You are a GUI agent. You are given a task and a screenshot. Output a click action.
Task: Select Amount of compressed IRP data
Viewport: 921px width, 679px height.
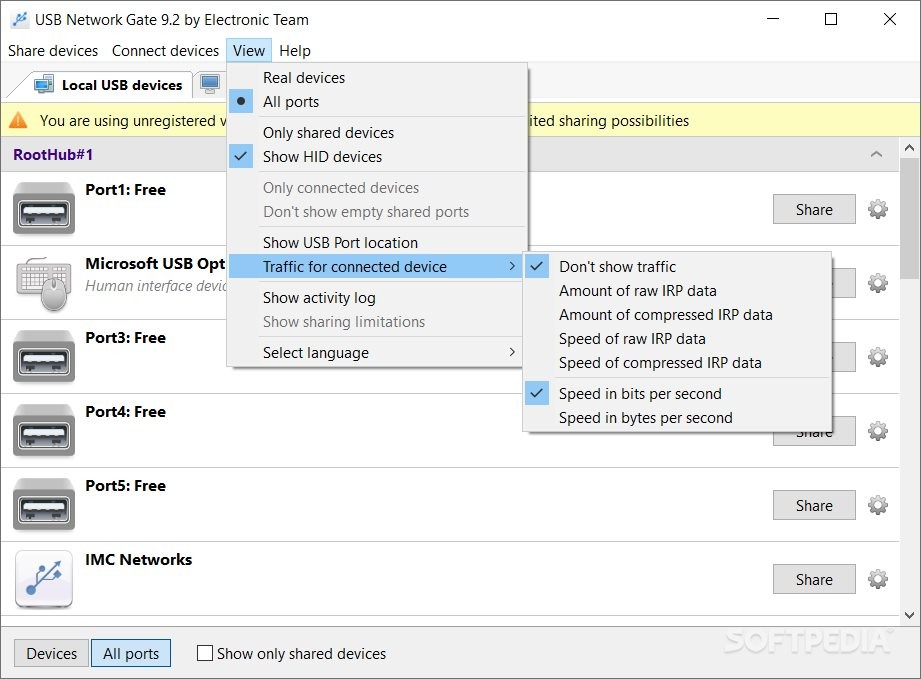(677, 315)
